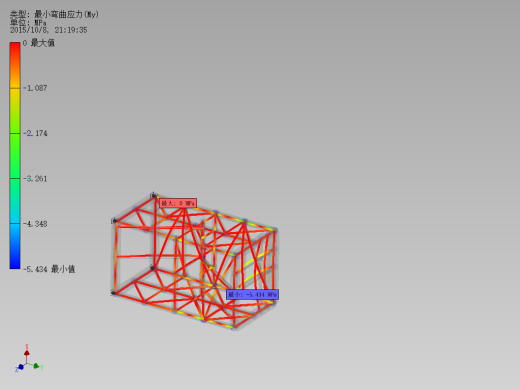520x390 pixels.
Task: Click the -5.434 最小值 legend label
Action: (49, 269)
